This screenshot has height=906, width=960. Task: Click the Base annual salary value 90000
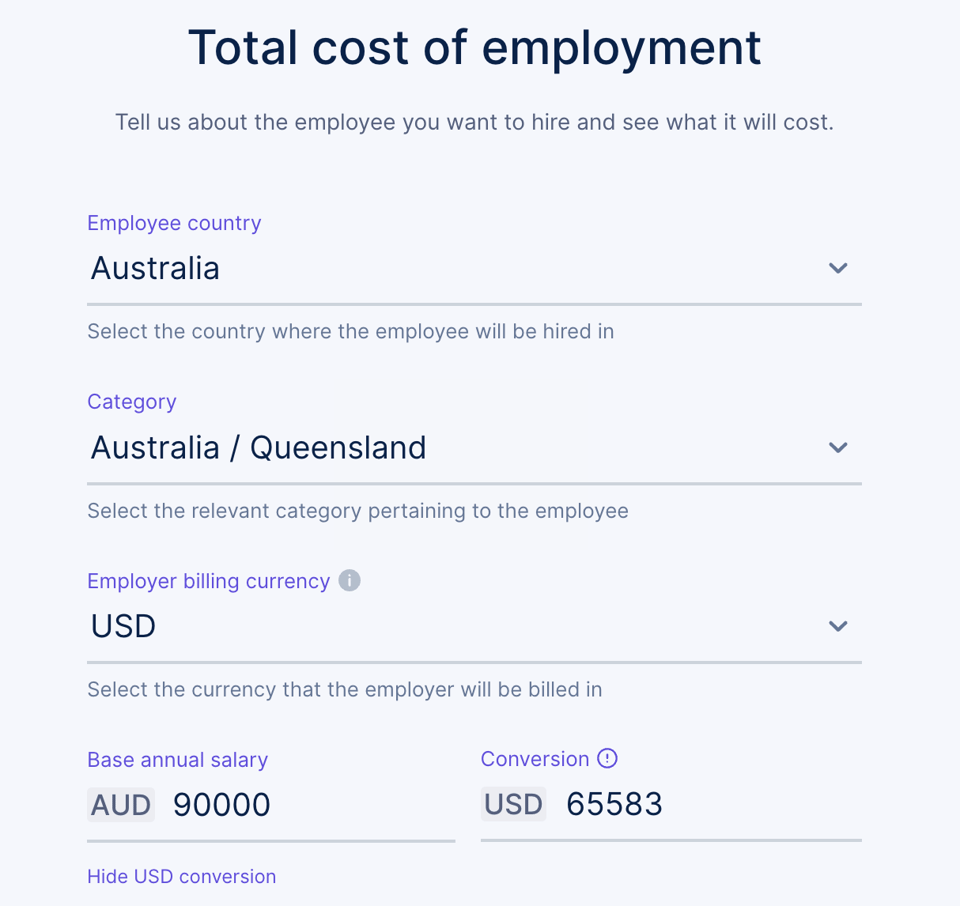(221, 804)
